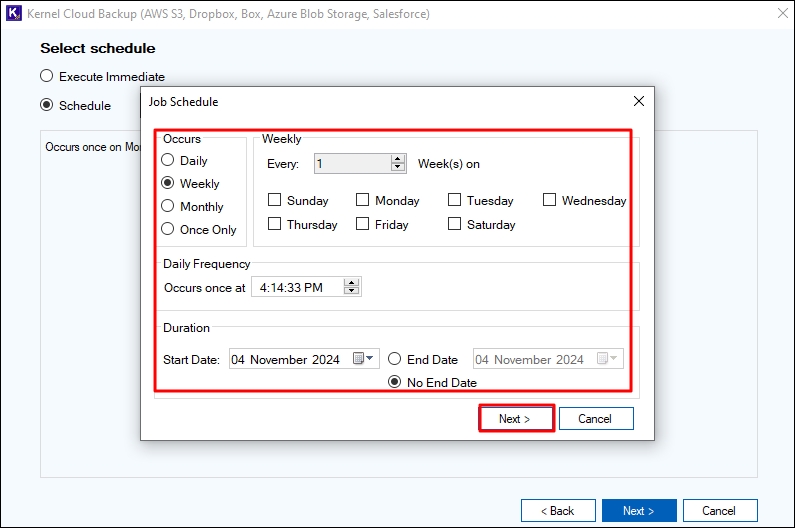Cancel the Job Schedule dialog
The image size is (795, 528).
tap(596, 418)
